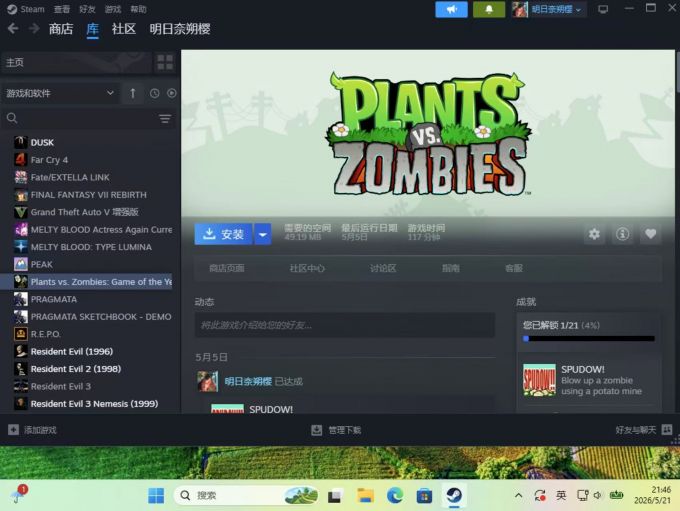Switch to the Store tab (商店)
Screen dimensions: 680x511
(x=61, y=29)
